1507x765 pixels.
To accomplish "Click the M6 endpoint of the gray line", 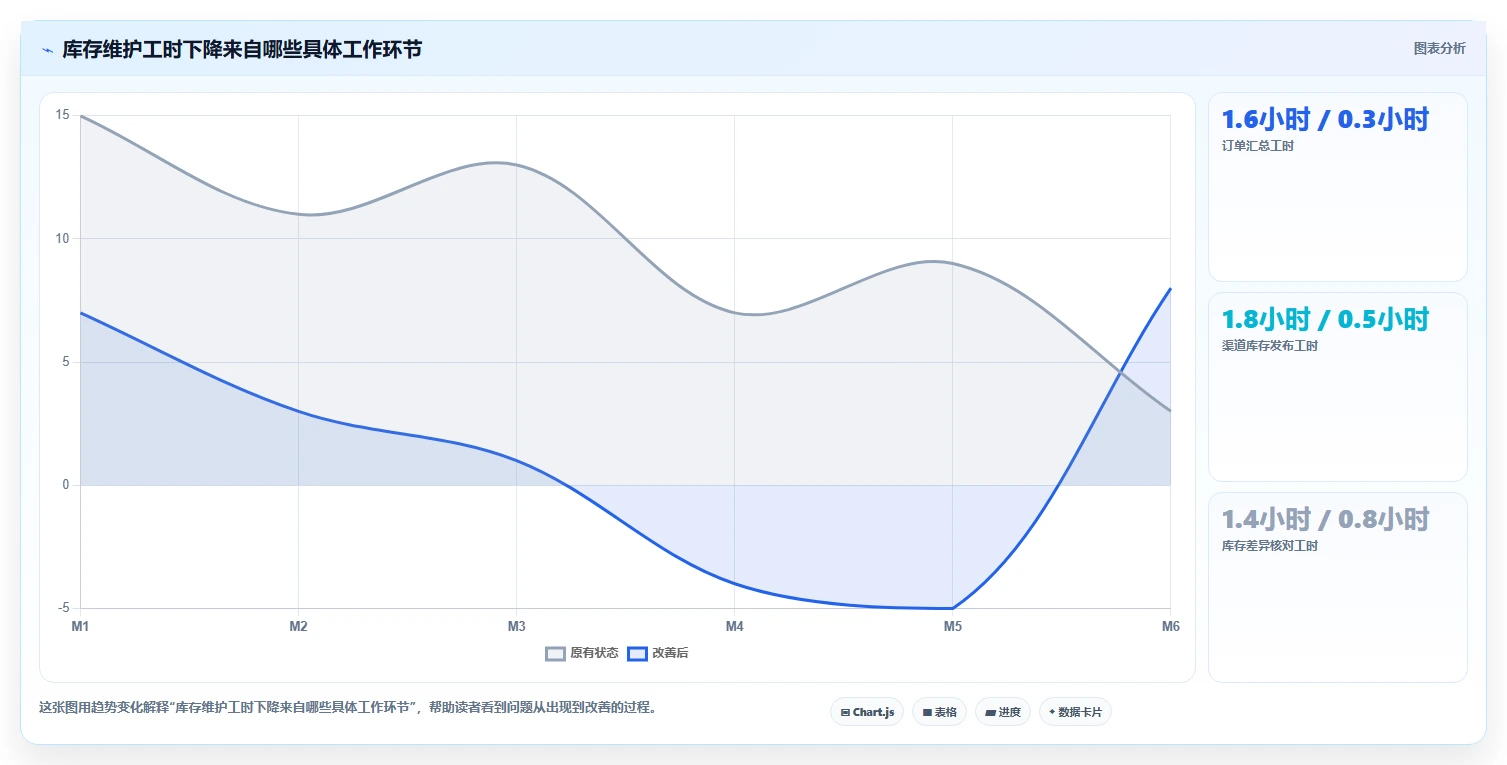I will tap(1170, 411).
